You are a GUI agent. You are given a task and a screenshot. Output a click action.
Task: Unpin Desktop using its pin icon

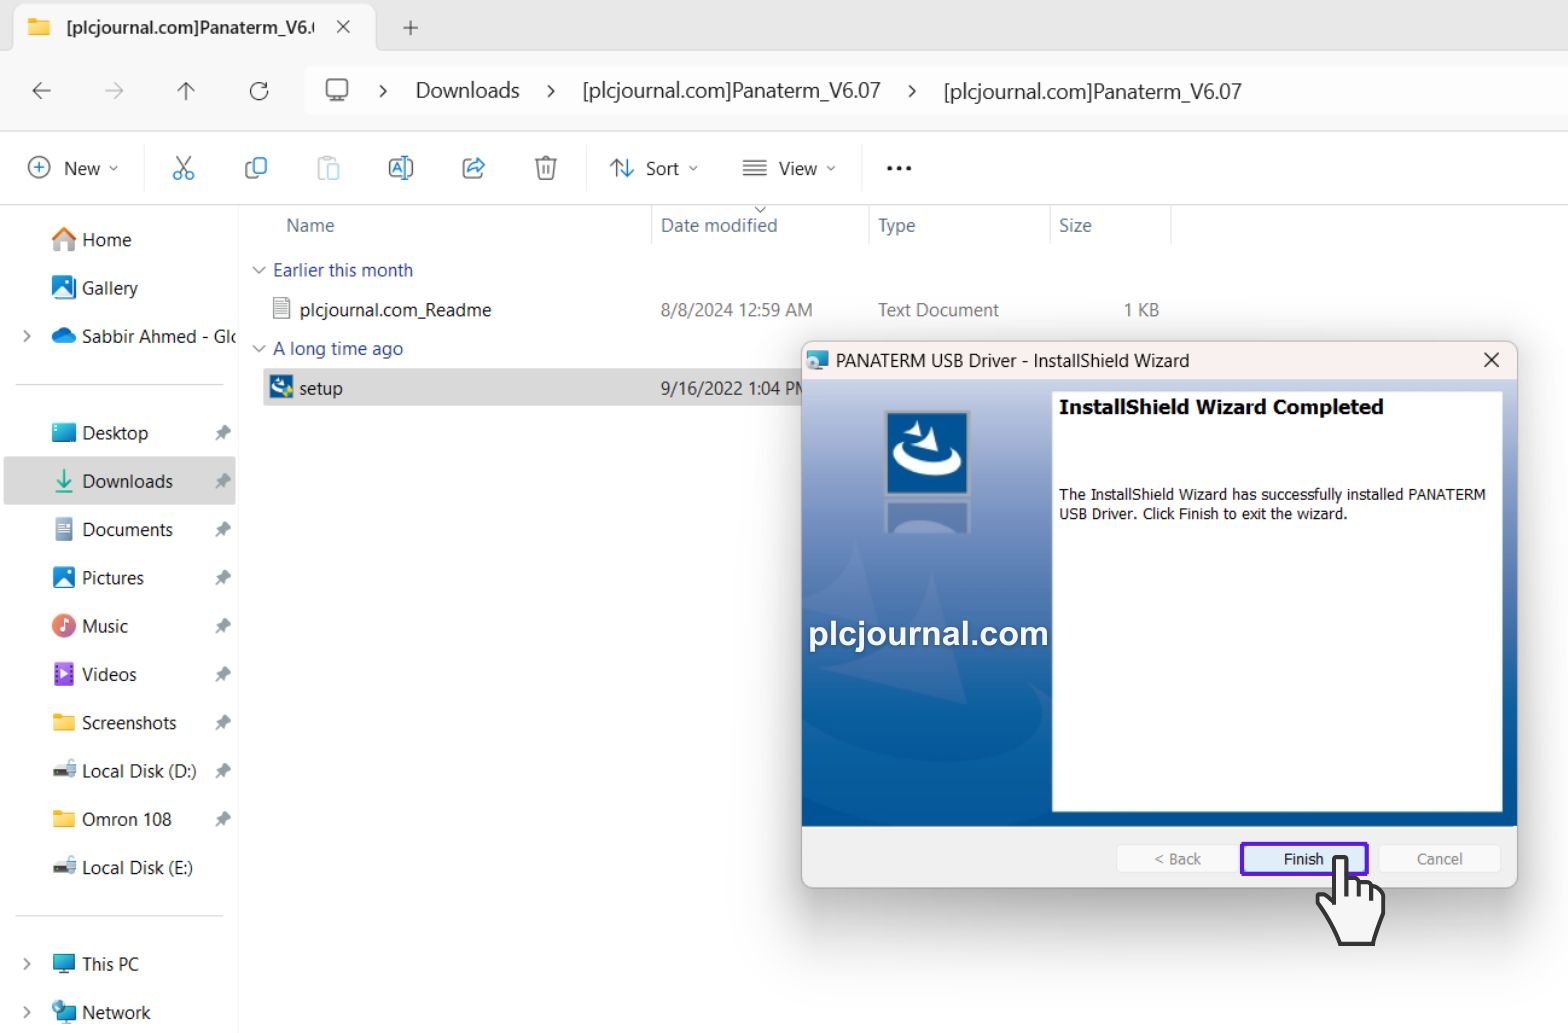pyautogui.click(x=222, y=433)
